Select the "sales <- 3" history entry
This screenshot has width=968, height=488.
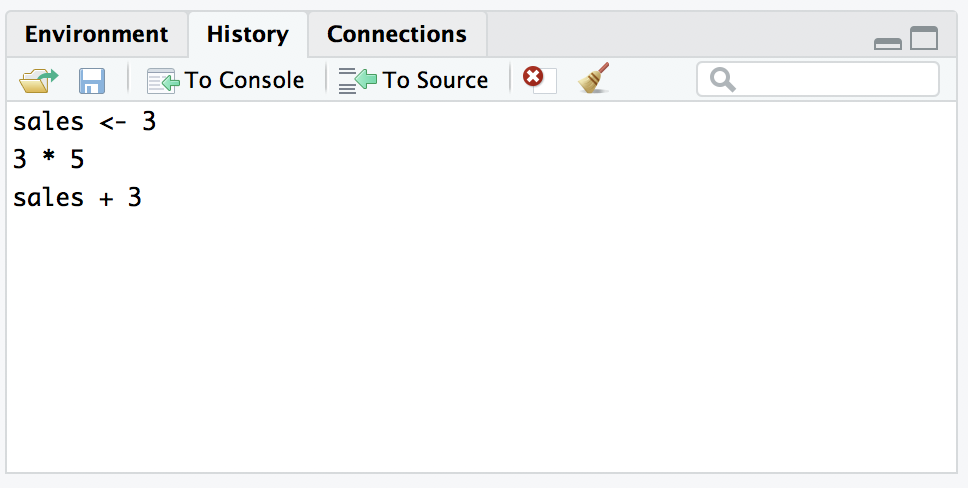(85, 122)
